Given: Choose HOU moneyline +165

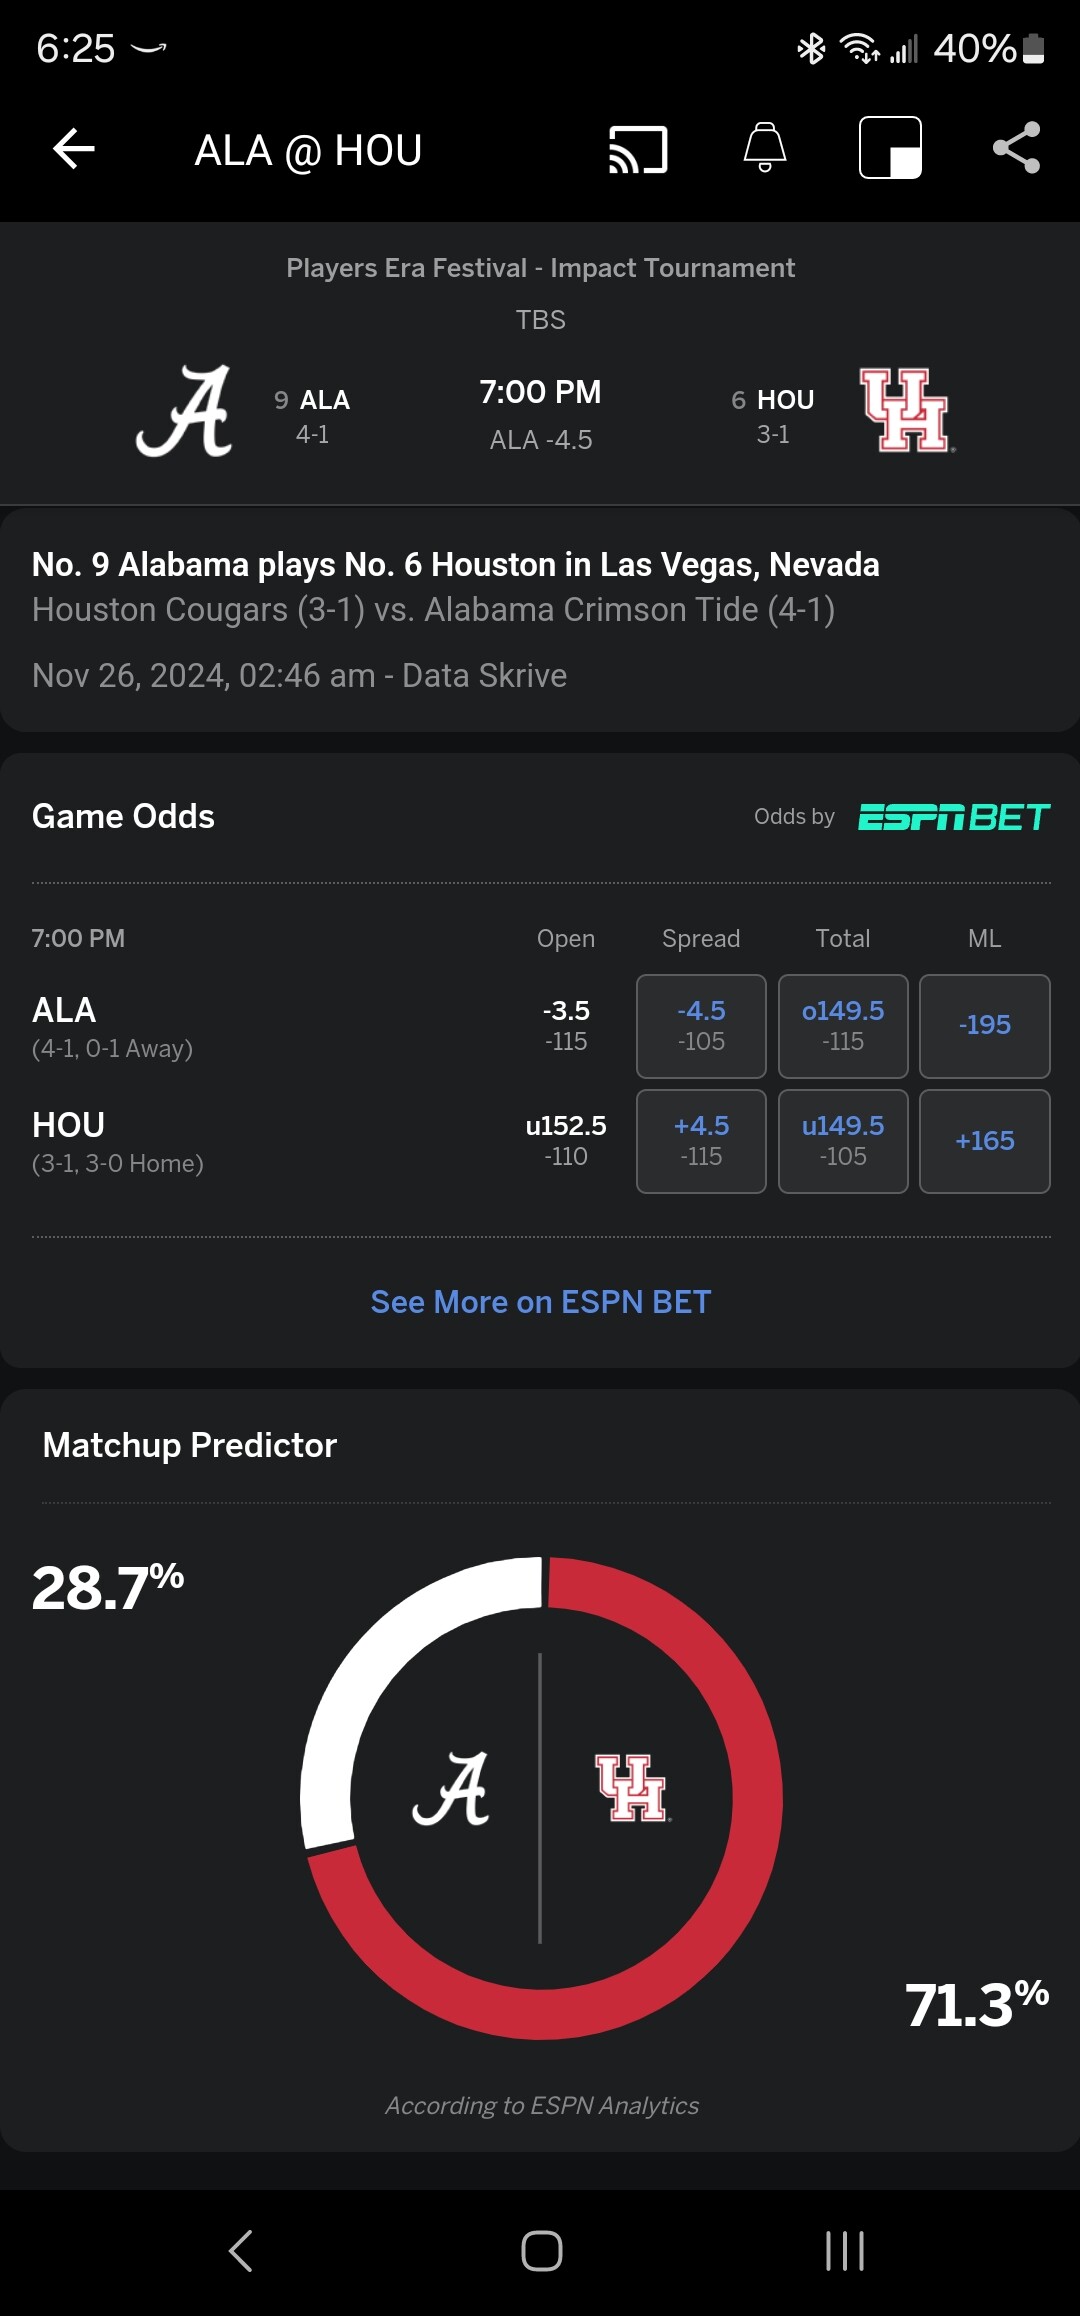Looking at the screenshot, I should (x=985, y=1141).
